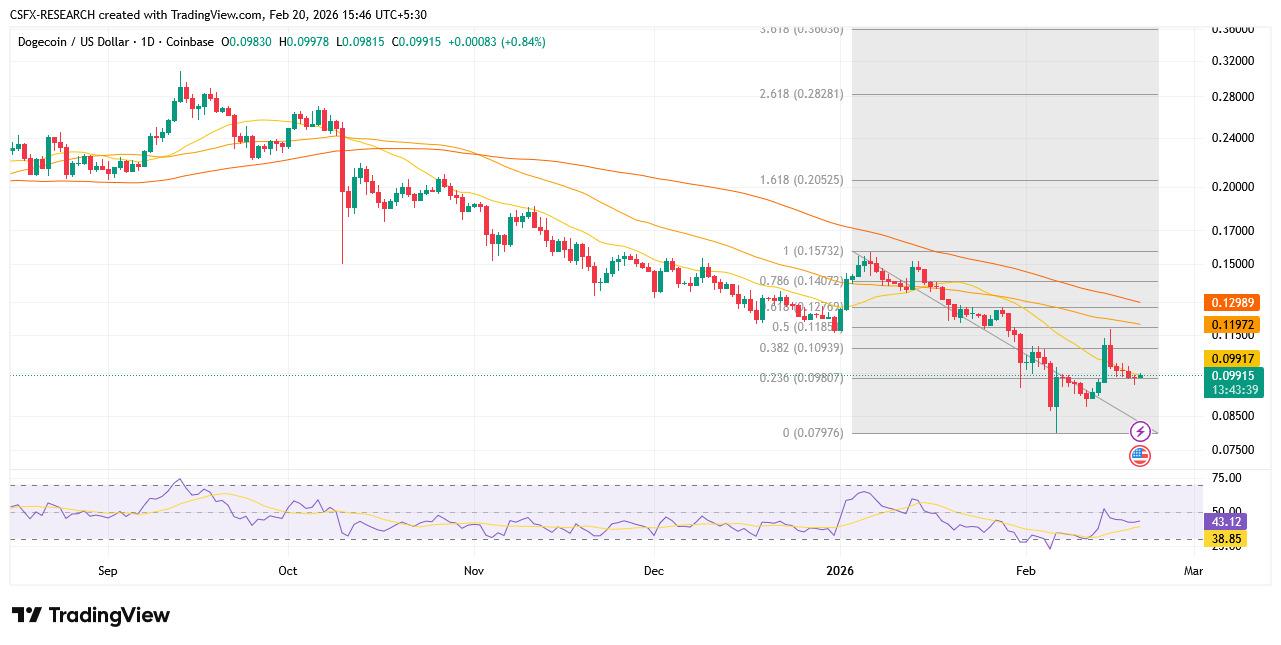Click the 2026 label on the time axis
1281x645 pixels.
[x=839, y=571]
